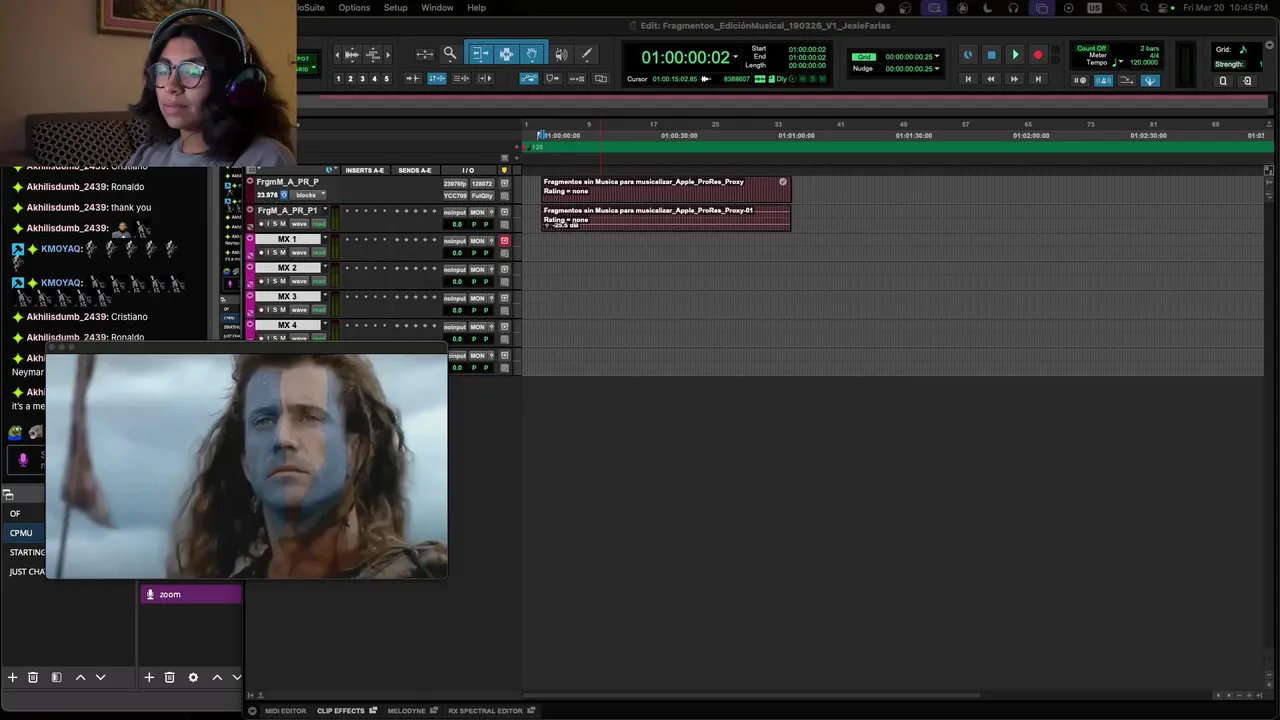Image resolution: width=1280 pixels, height=720 pixels.
Task: Open the Setup menu
Action: click(x=396, y=7)
